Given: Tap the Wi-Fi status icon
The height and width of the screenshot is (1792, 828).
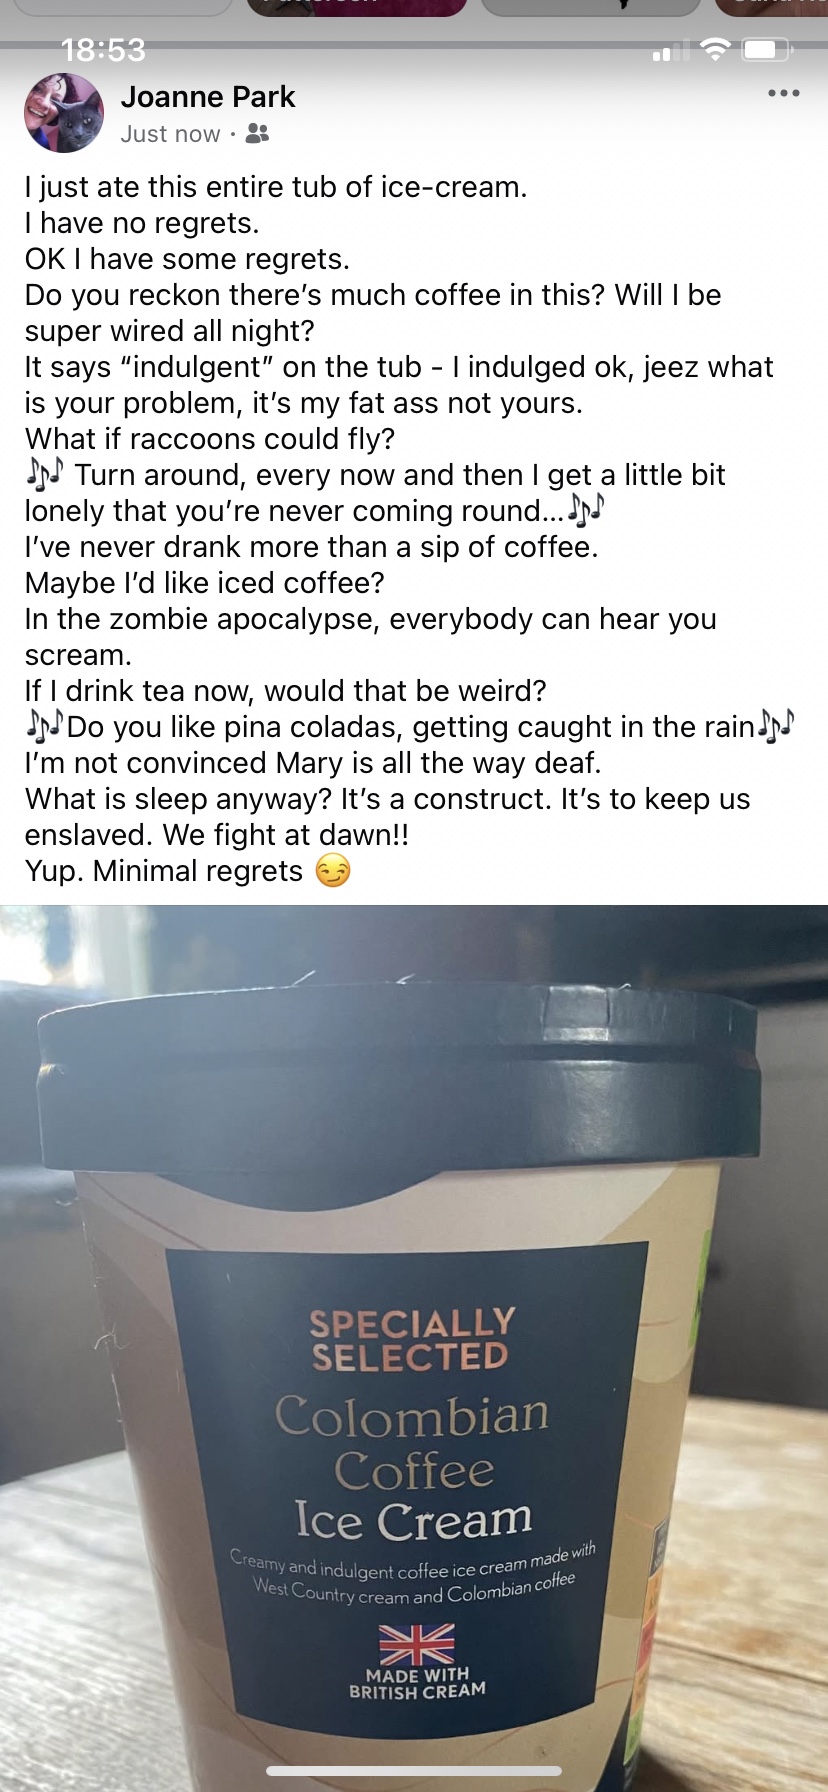Looking at the screenshot, I should click(714, 49).
